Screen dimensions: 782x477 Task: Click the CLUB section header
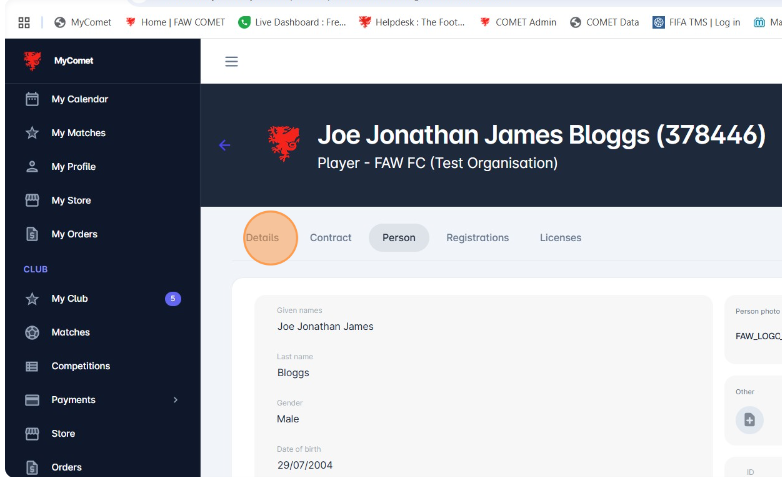pyautogui.click(x=35, y=269)
